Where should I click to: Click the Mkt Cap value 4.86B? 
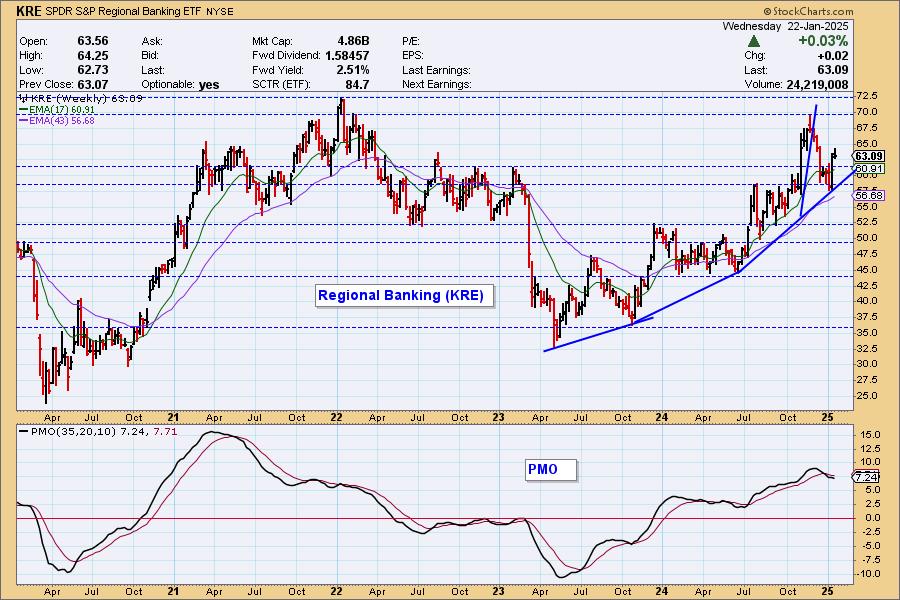tap(353, 41)
